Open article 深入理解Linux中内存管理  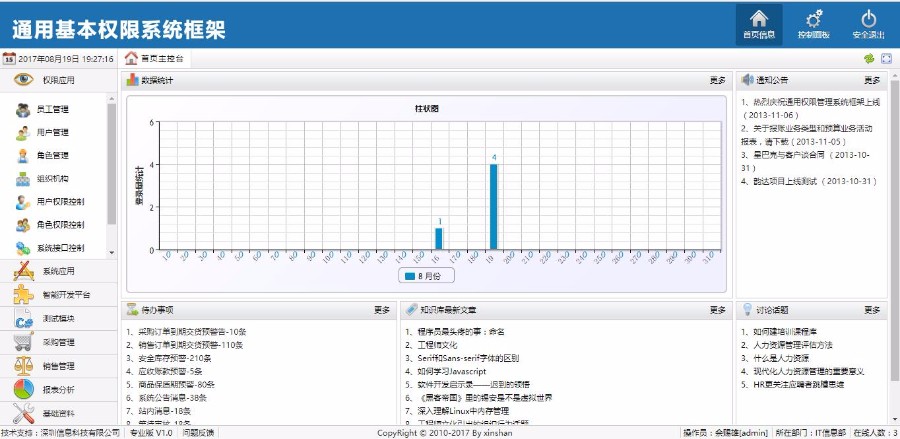(x=456, y=411)
